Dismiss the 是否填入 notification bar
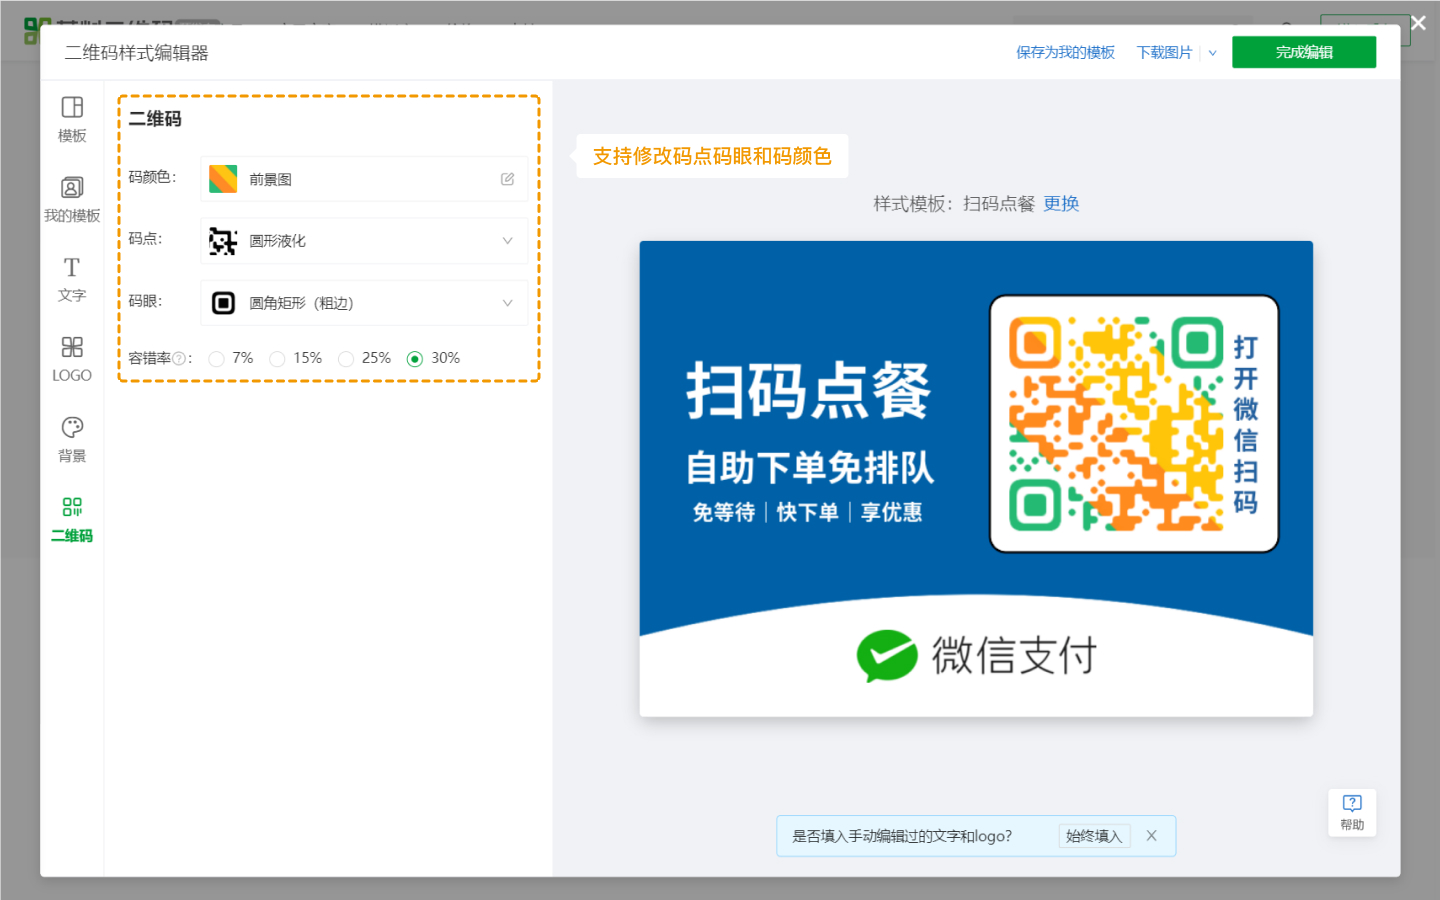Screen dimensions: 1440x900 [1152, 836]
